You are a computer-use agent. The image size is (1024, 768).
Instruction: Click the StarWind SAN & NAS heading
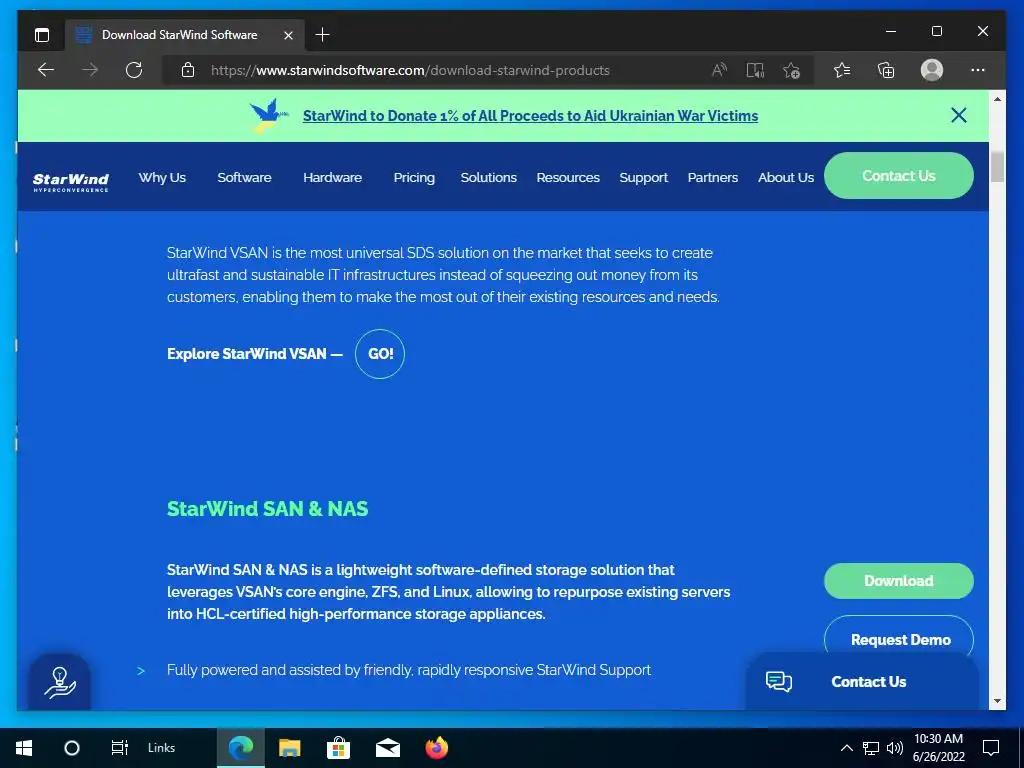pos(268,509)
